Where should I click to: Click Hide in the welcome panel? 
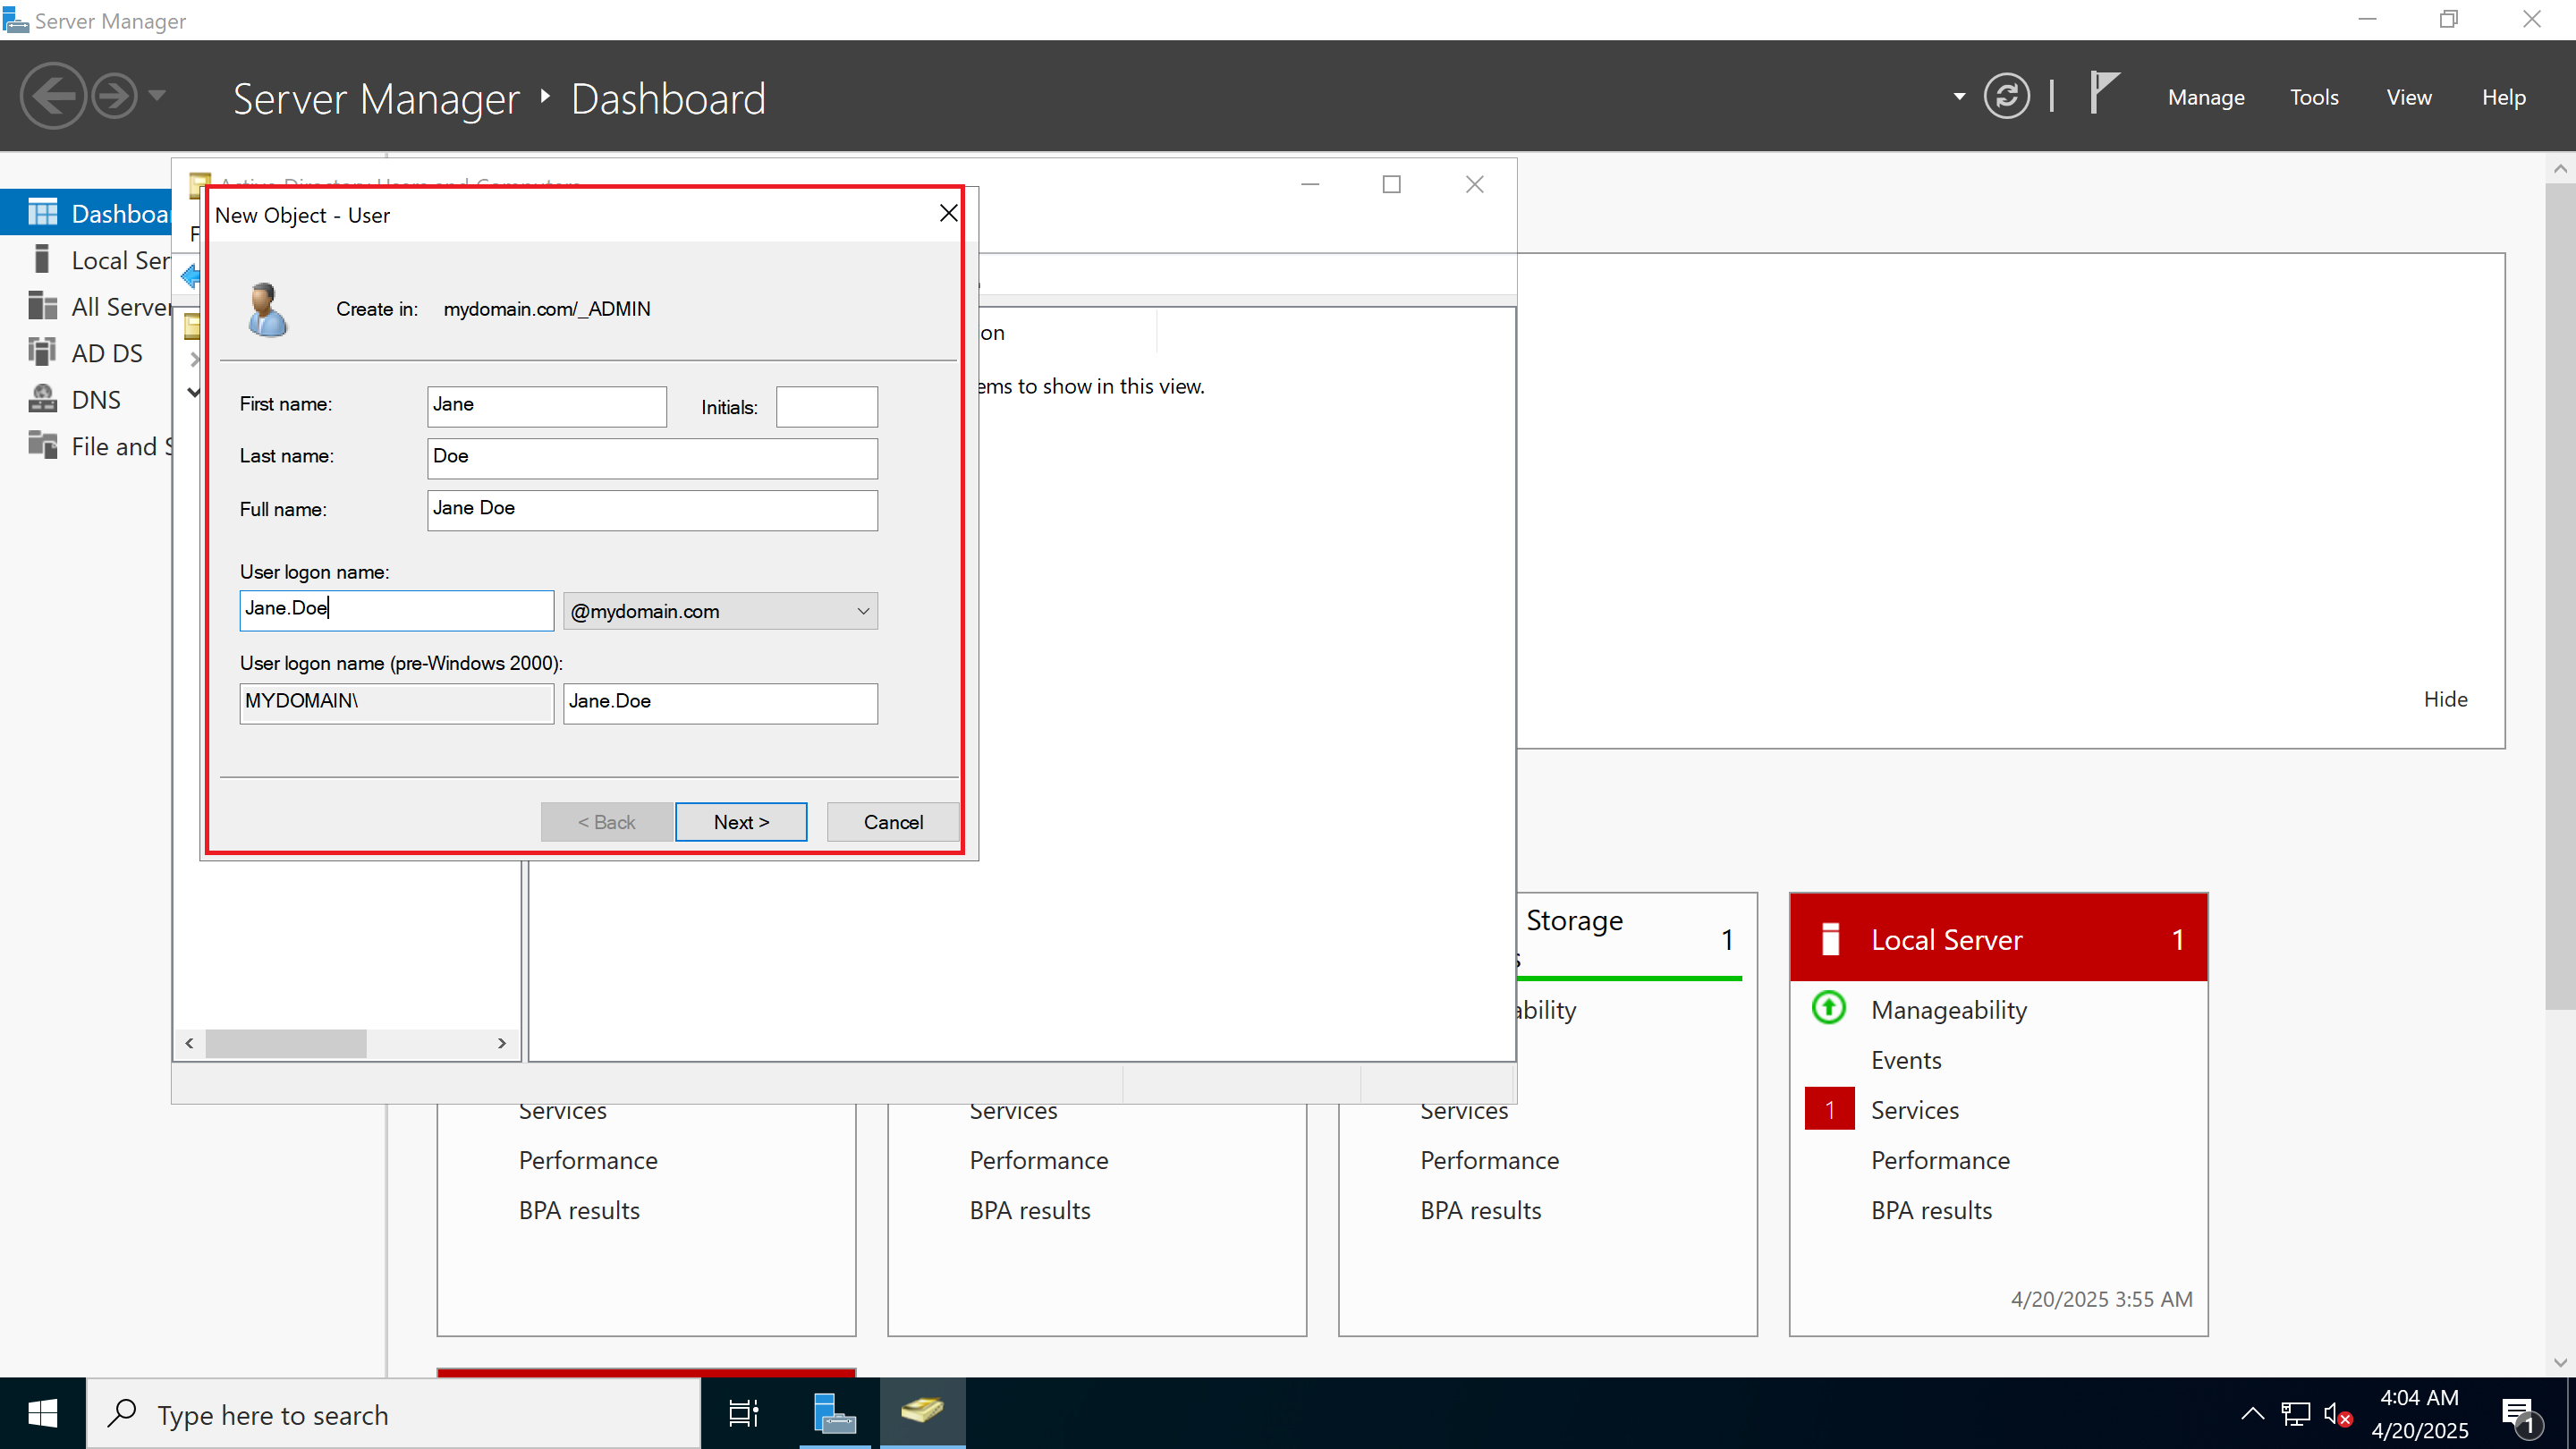click(x=2445, y=699)
